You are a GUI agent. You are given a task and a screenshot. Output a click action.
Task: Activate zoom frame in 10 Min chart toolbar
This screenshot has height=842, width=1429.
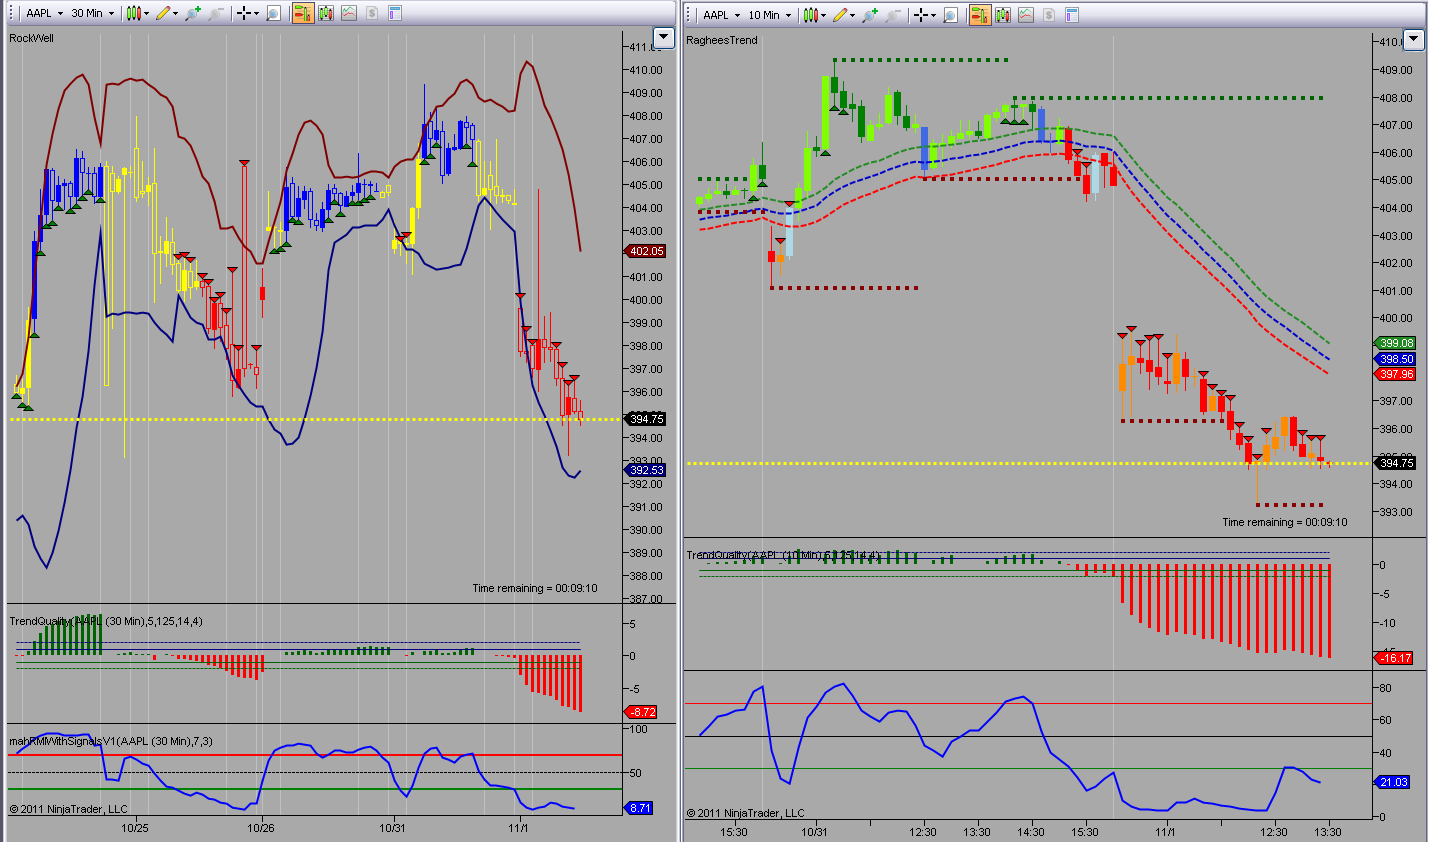950,15
